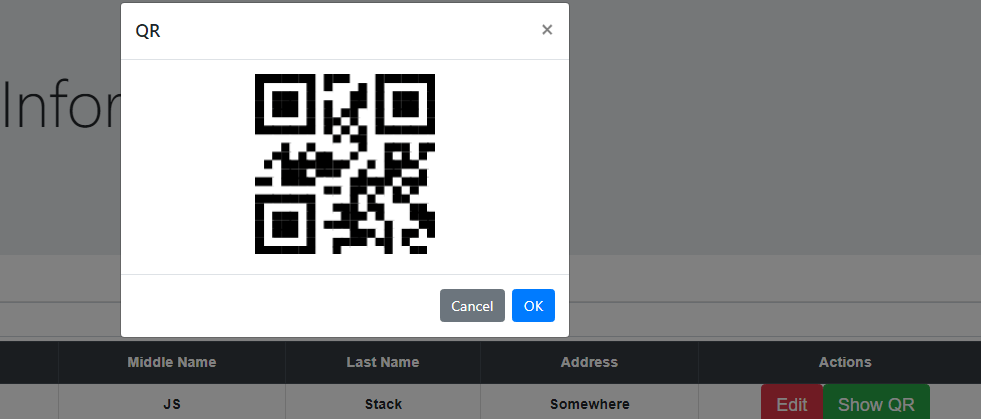Click the partially hidden Infor page heading

coord(61,105)
